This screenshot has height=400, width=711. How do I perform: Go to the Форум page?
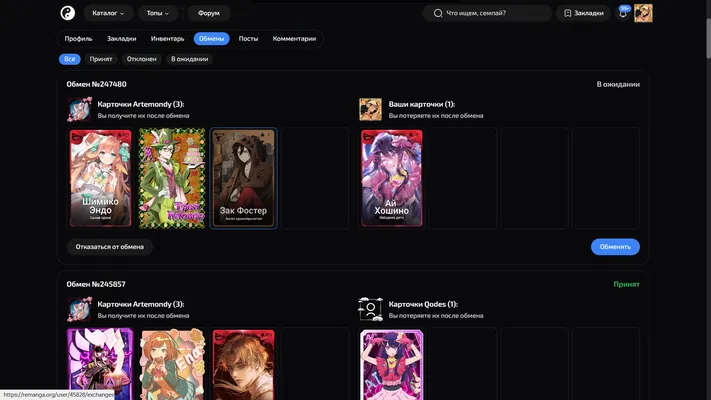pos(209,13)
